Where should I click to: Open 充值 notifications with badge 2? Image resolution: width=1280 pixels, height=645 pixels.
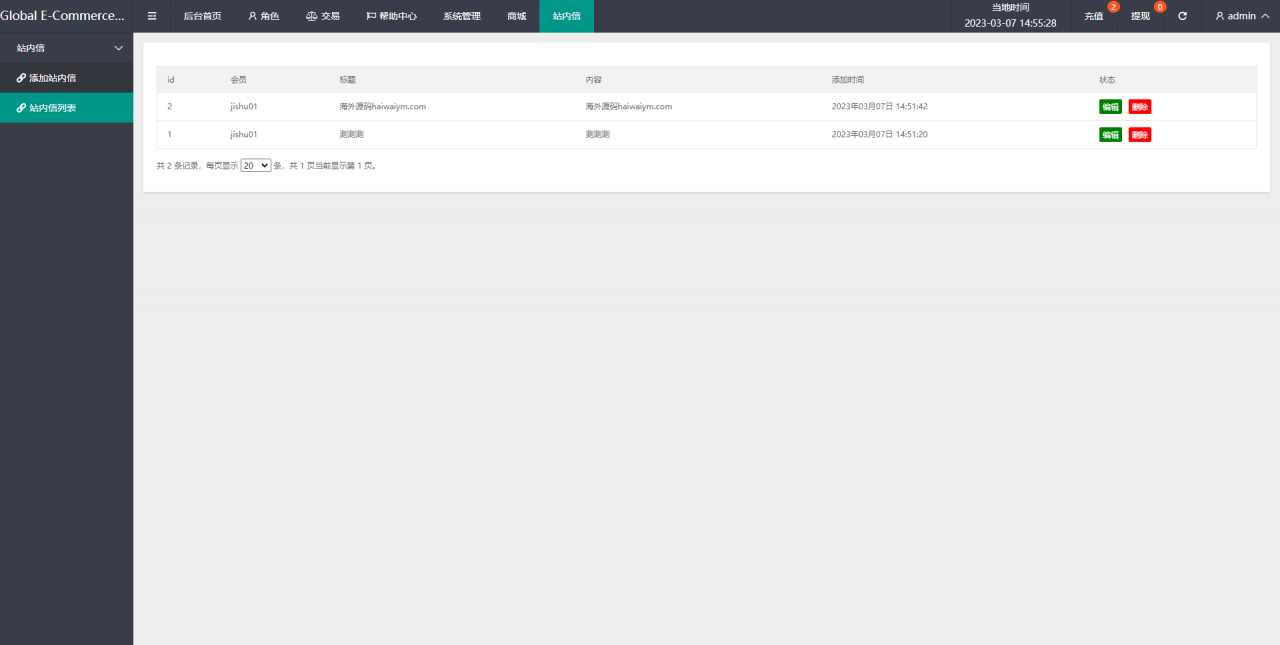coord(1094,16)
